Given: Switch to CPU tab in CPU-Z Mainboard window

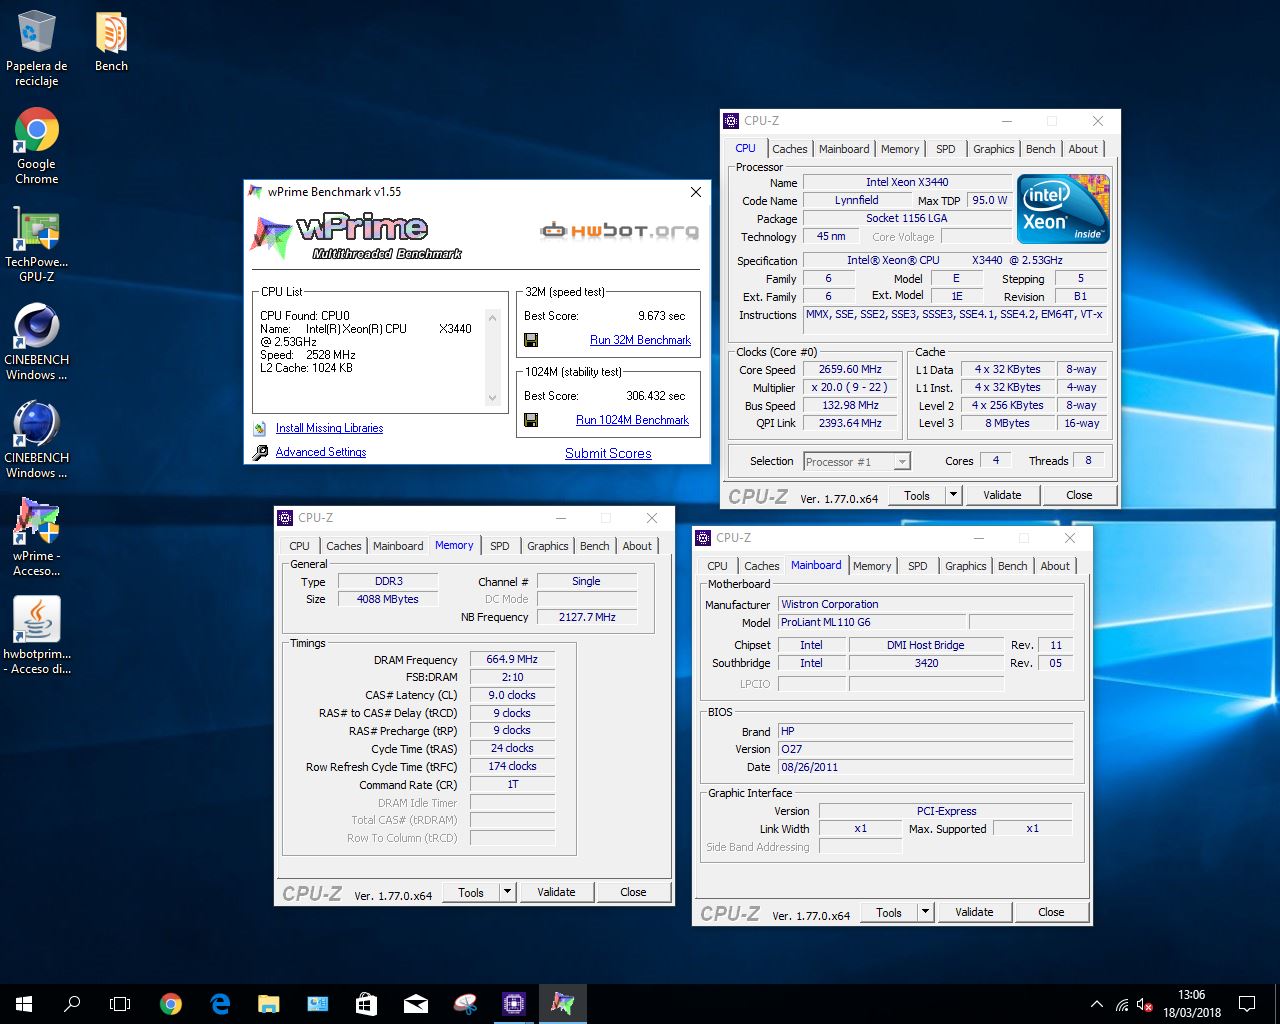Looking at the screenshot, I should pos(717,566).
